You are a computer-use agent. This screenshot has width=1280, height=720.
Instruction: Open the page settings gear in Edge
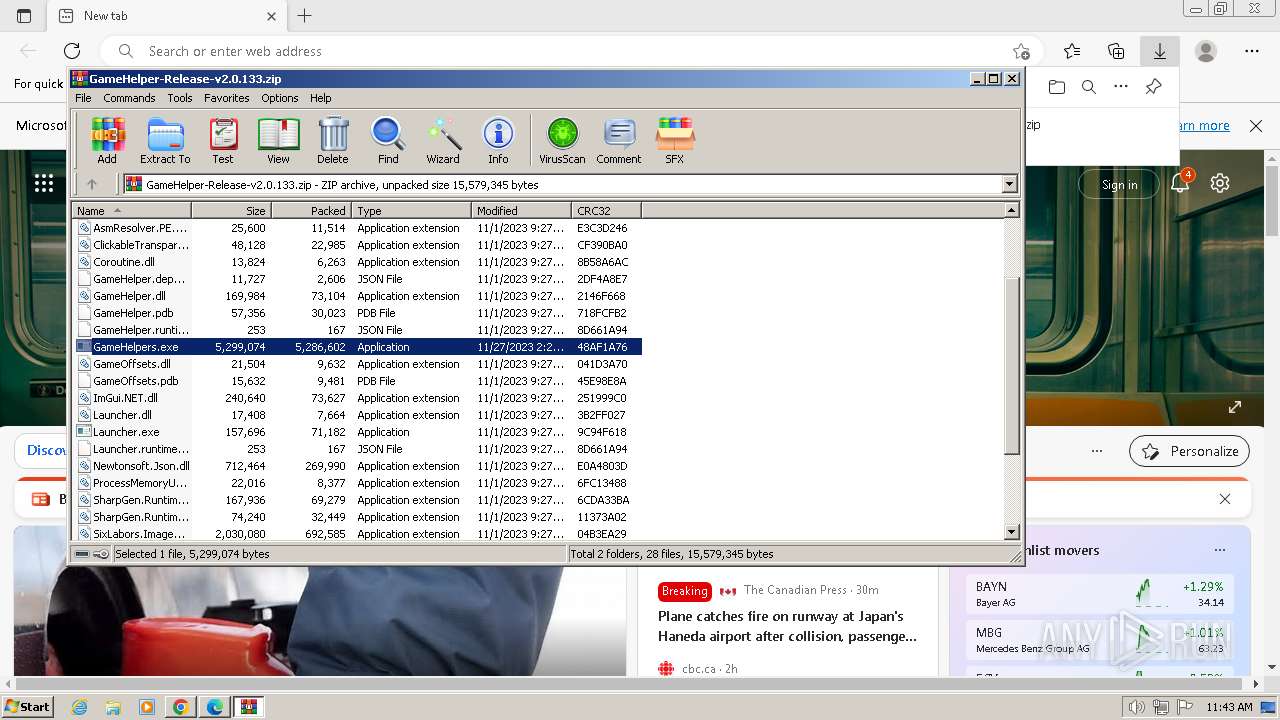[1219, 183]
